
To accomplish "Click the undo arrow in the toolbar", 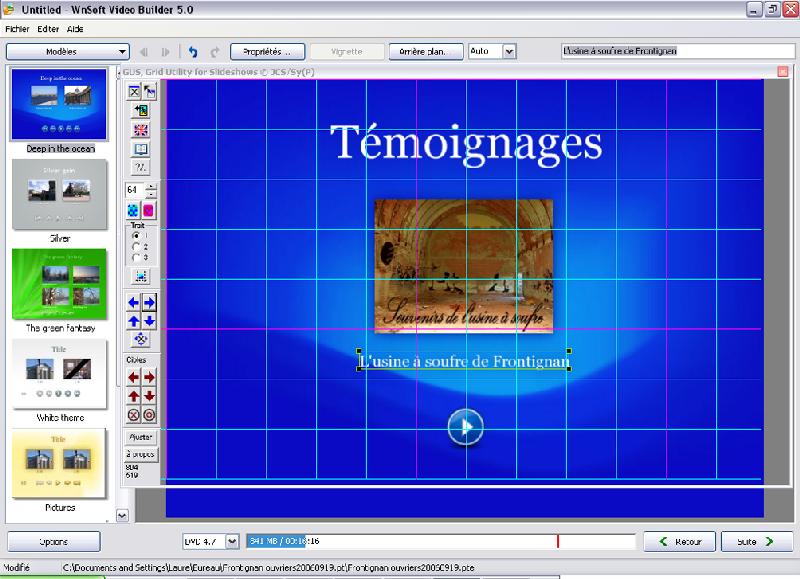I will pos(193,52).
